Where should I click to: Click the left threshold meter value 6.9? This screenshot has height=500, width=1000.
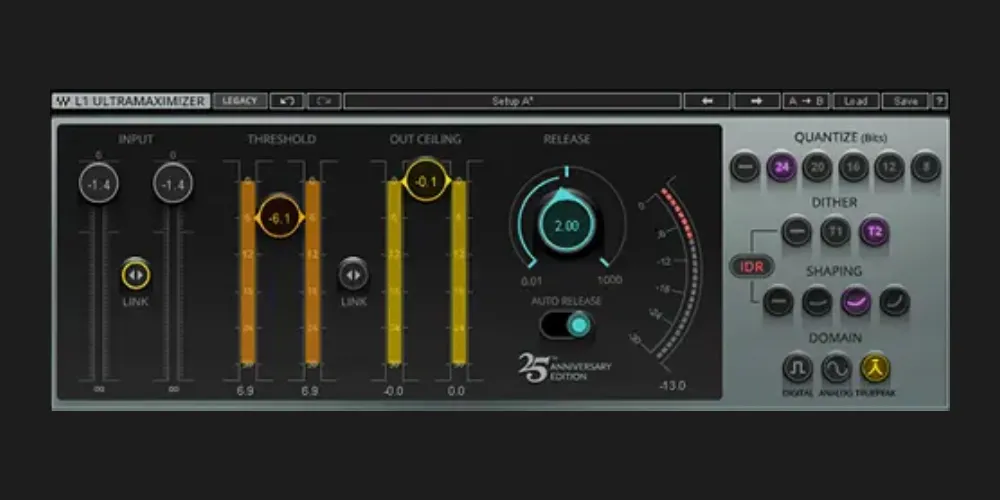tap(246, 391)
